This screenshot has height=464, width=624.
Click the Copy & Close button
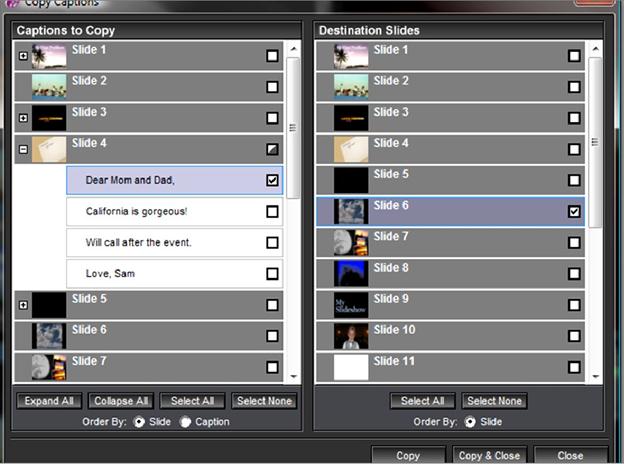pos(489,455)
